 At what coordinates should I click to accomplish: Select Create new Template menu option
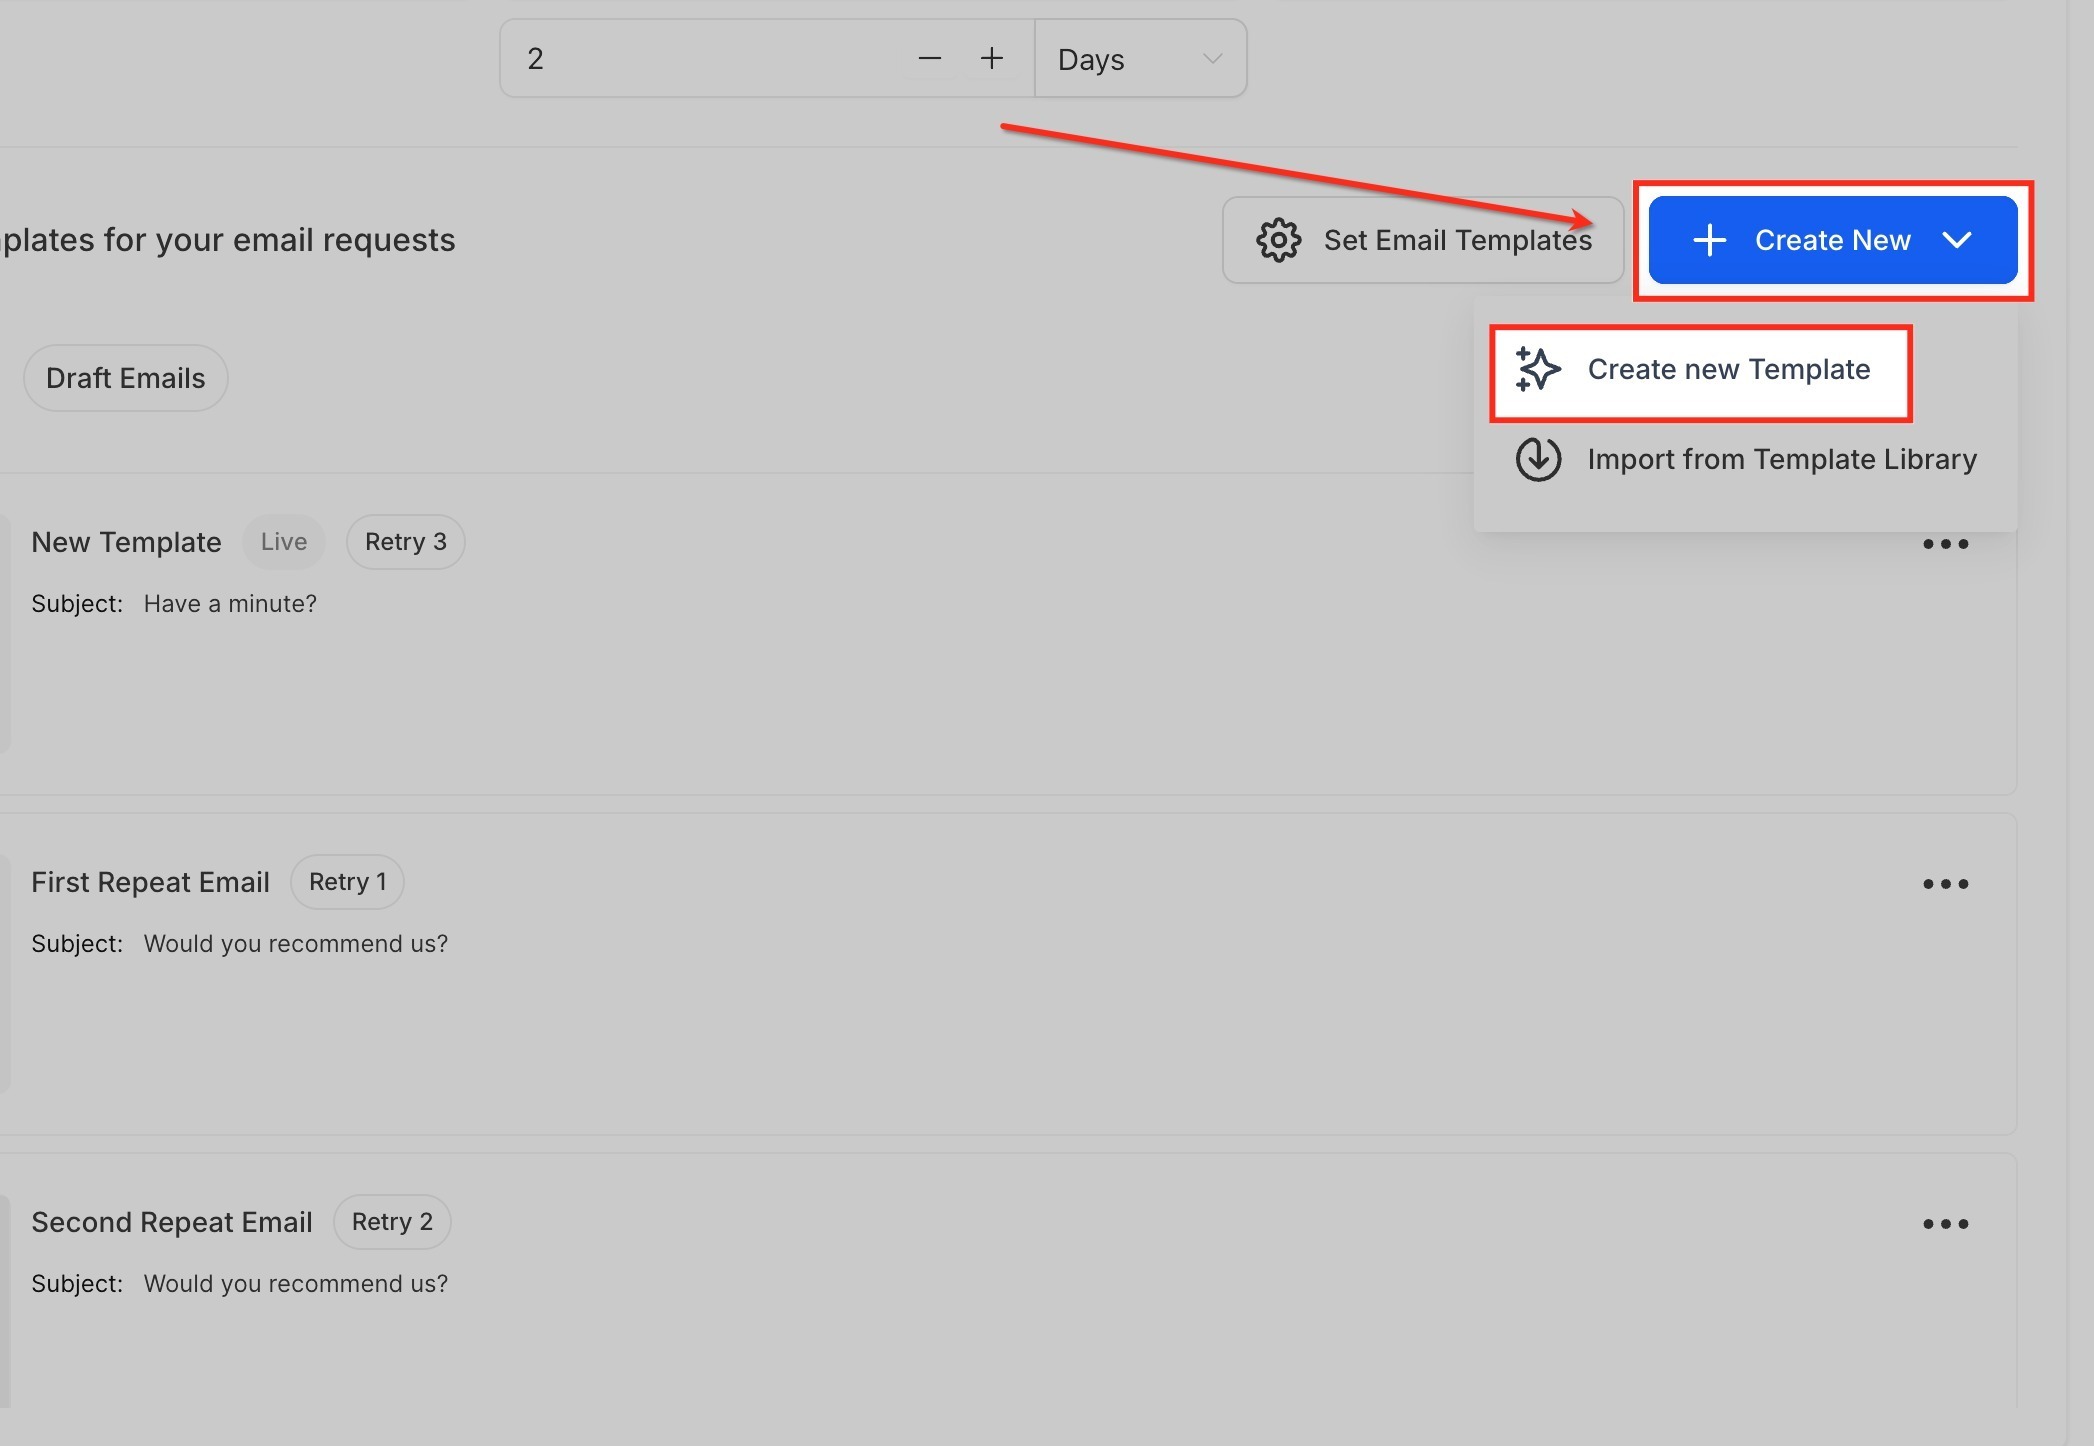pyautogui.click(x=1728, y=370)
